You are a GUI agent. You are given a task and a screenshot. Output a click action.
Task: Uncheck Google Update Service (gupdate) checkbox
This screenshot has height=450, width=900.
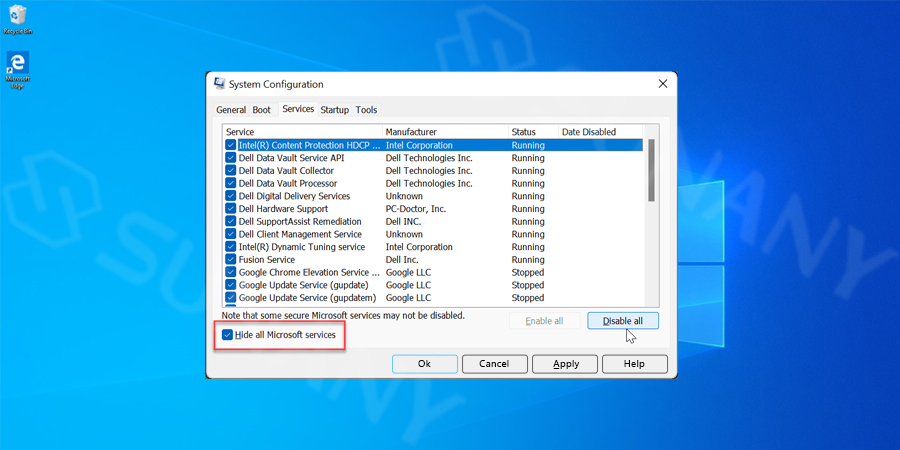click(231, 285)
